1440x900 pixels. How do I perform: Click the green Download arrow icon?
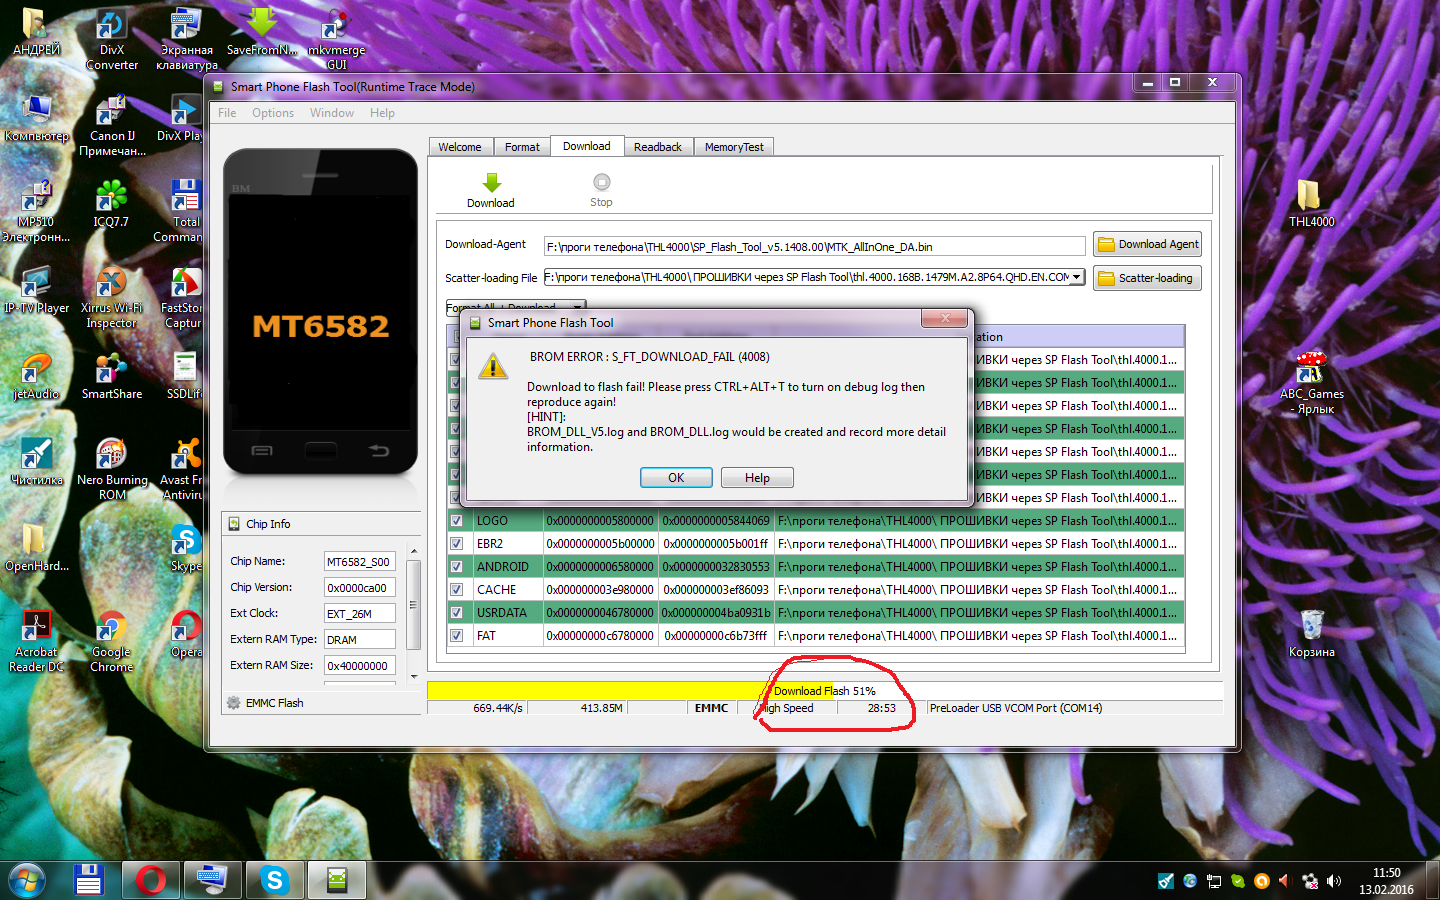491,183
